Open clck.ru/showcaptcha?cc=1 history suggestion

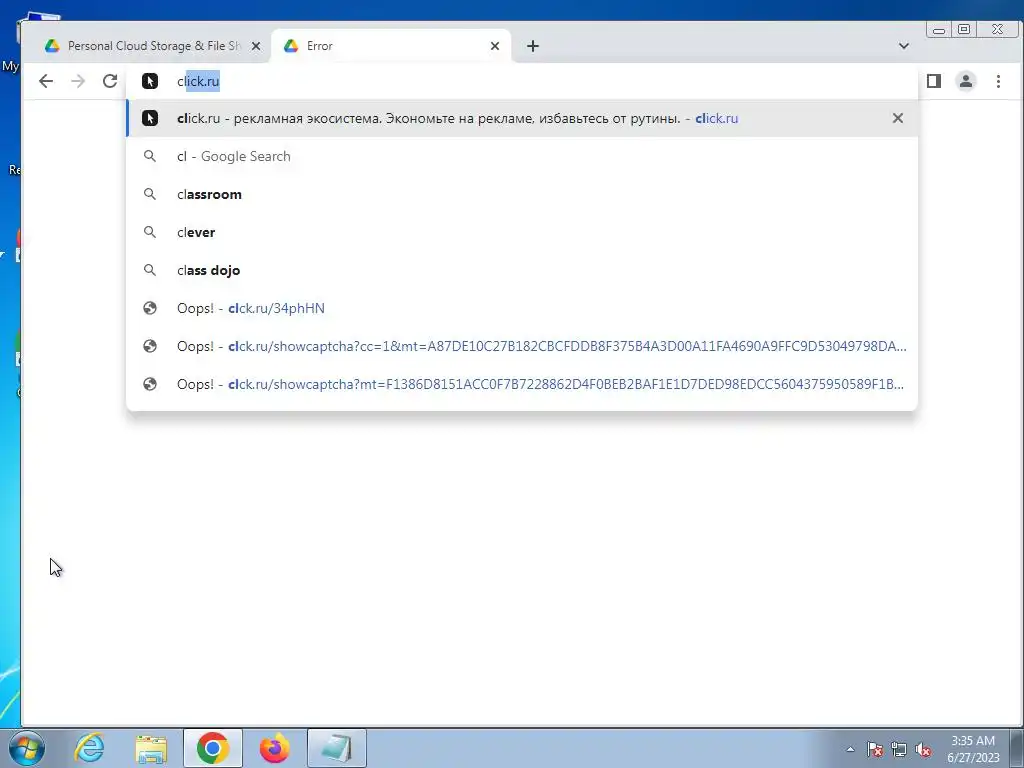[x=522, y=345]
